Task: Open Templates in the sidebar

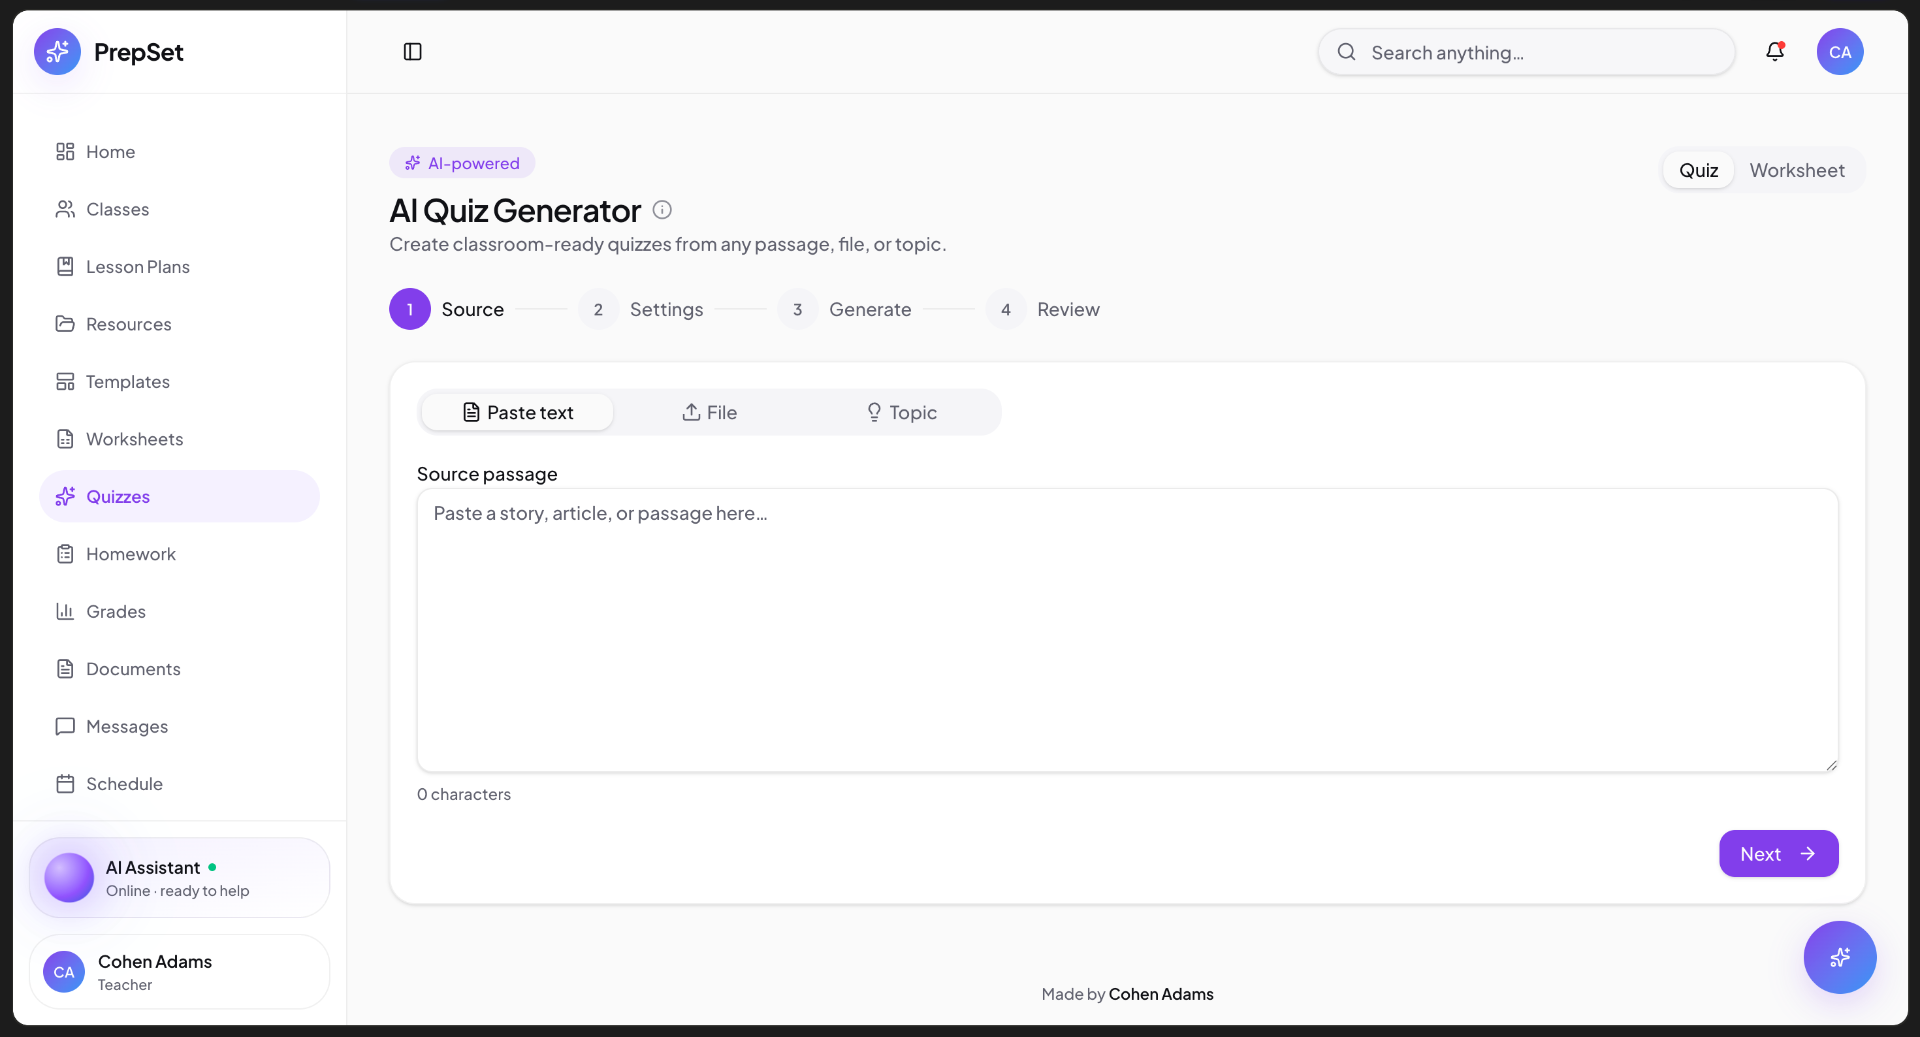Action: (179, 382)
